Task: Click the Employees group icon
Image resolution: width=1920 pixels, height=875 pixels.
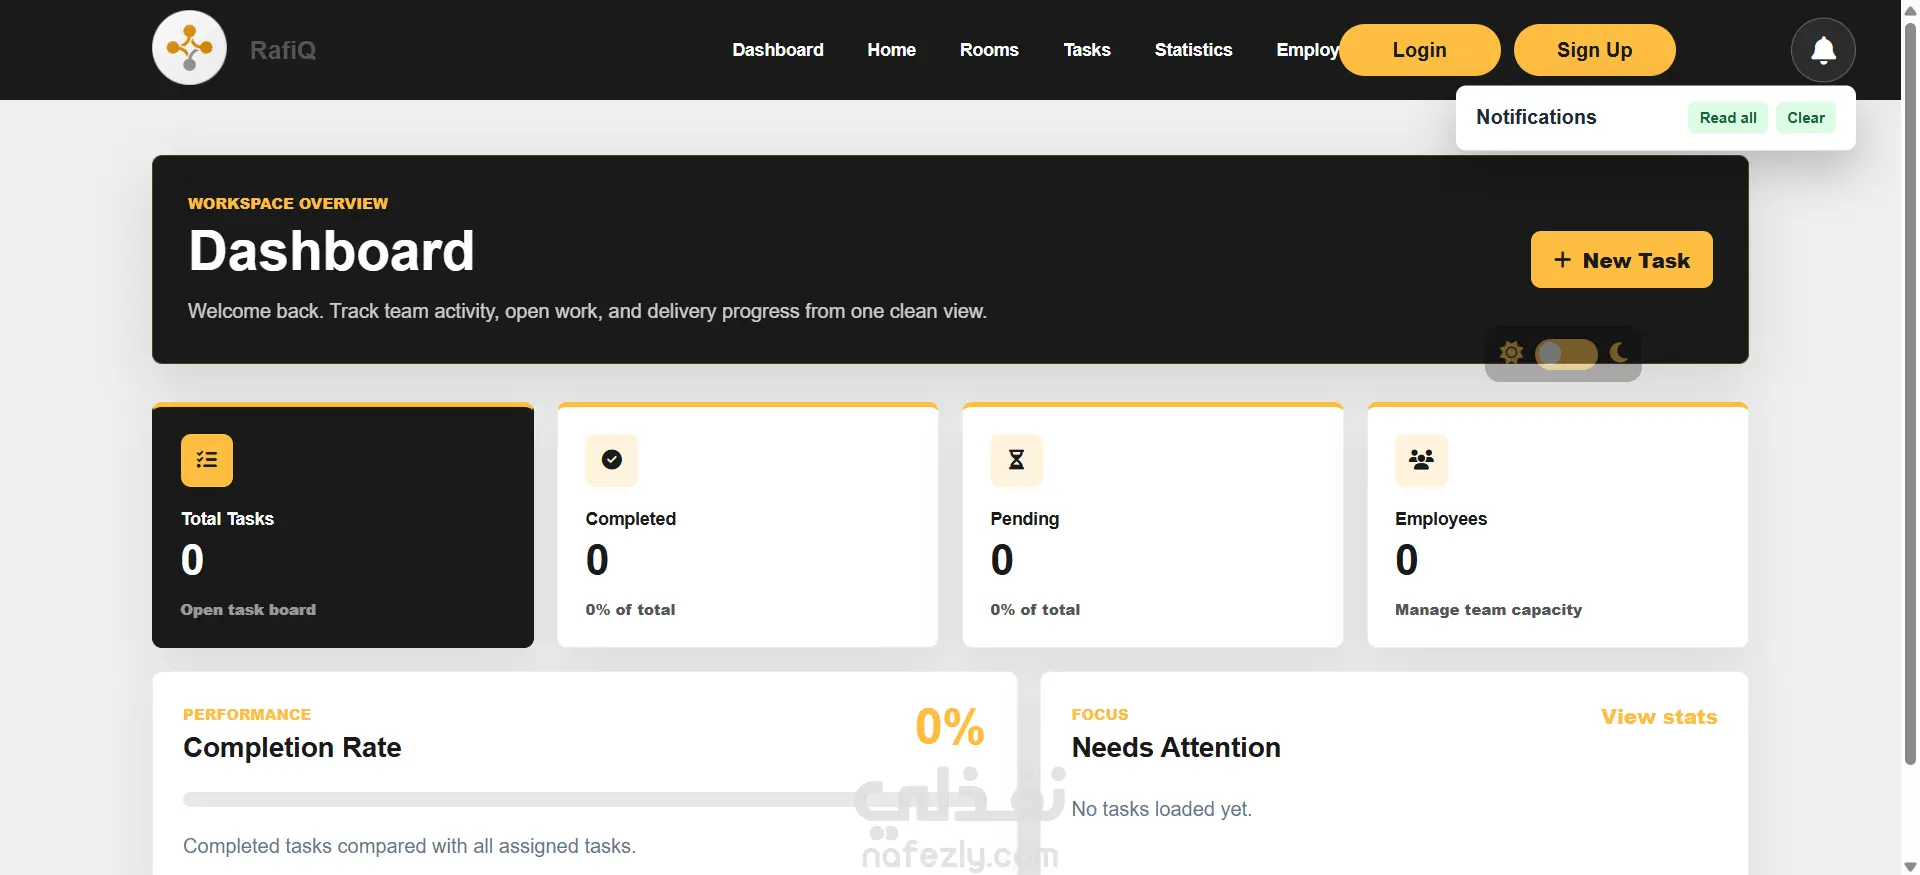Action: point(1421,460)
